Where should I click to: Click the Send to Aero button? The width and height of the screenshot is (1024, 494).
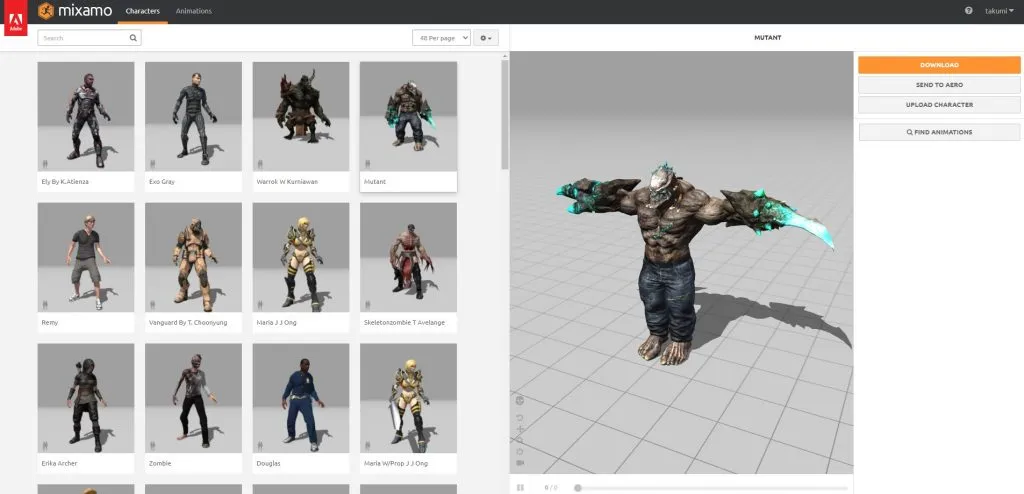coord(939,85)
